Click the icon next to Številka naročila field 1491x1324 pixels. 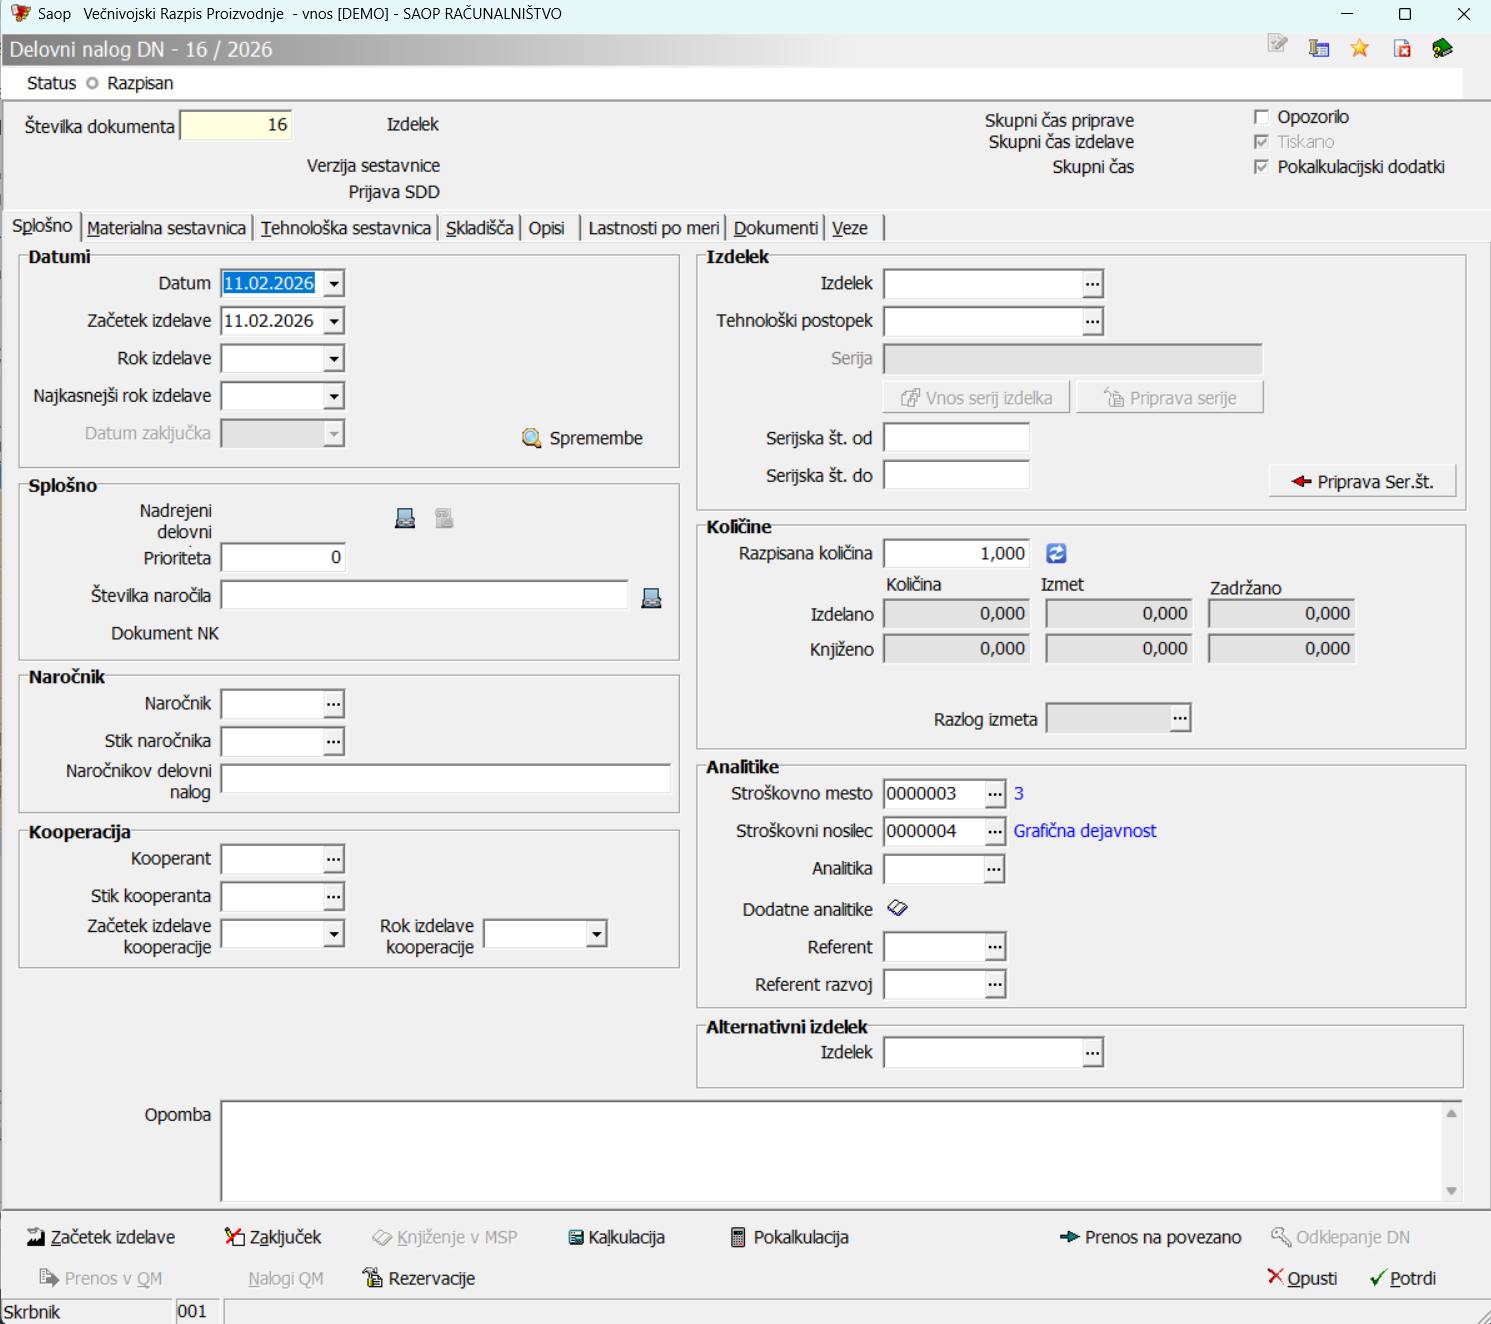click(651, 598)
